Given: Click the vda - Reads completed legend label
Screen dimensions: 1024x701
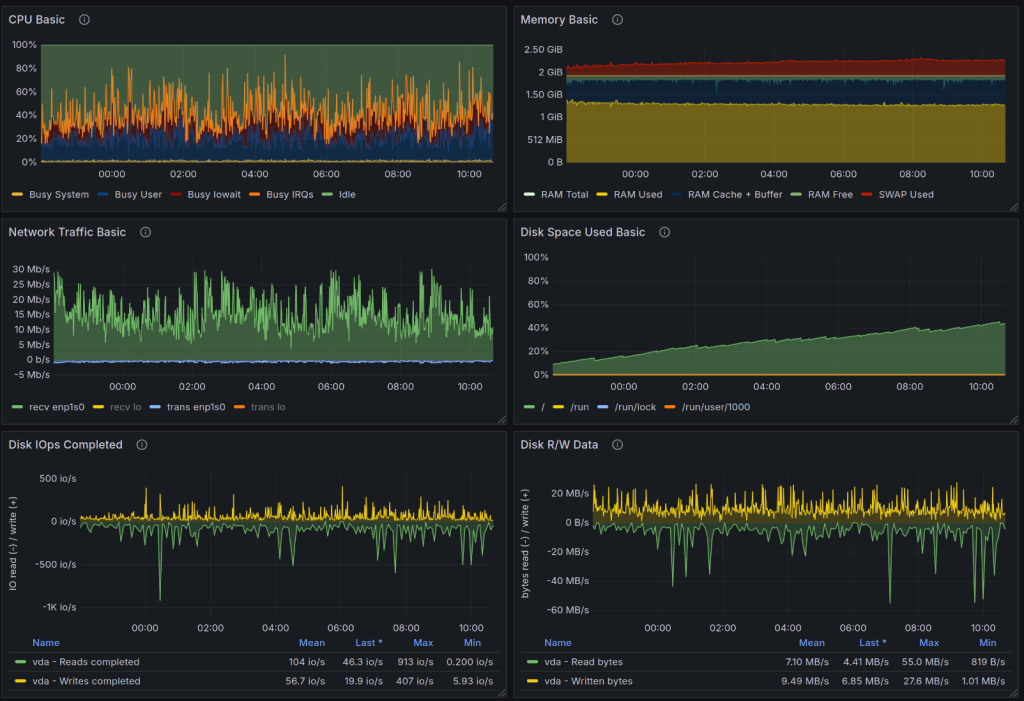Looking at the screenshot, I should (x=86, y=662).
